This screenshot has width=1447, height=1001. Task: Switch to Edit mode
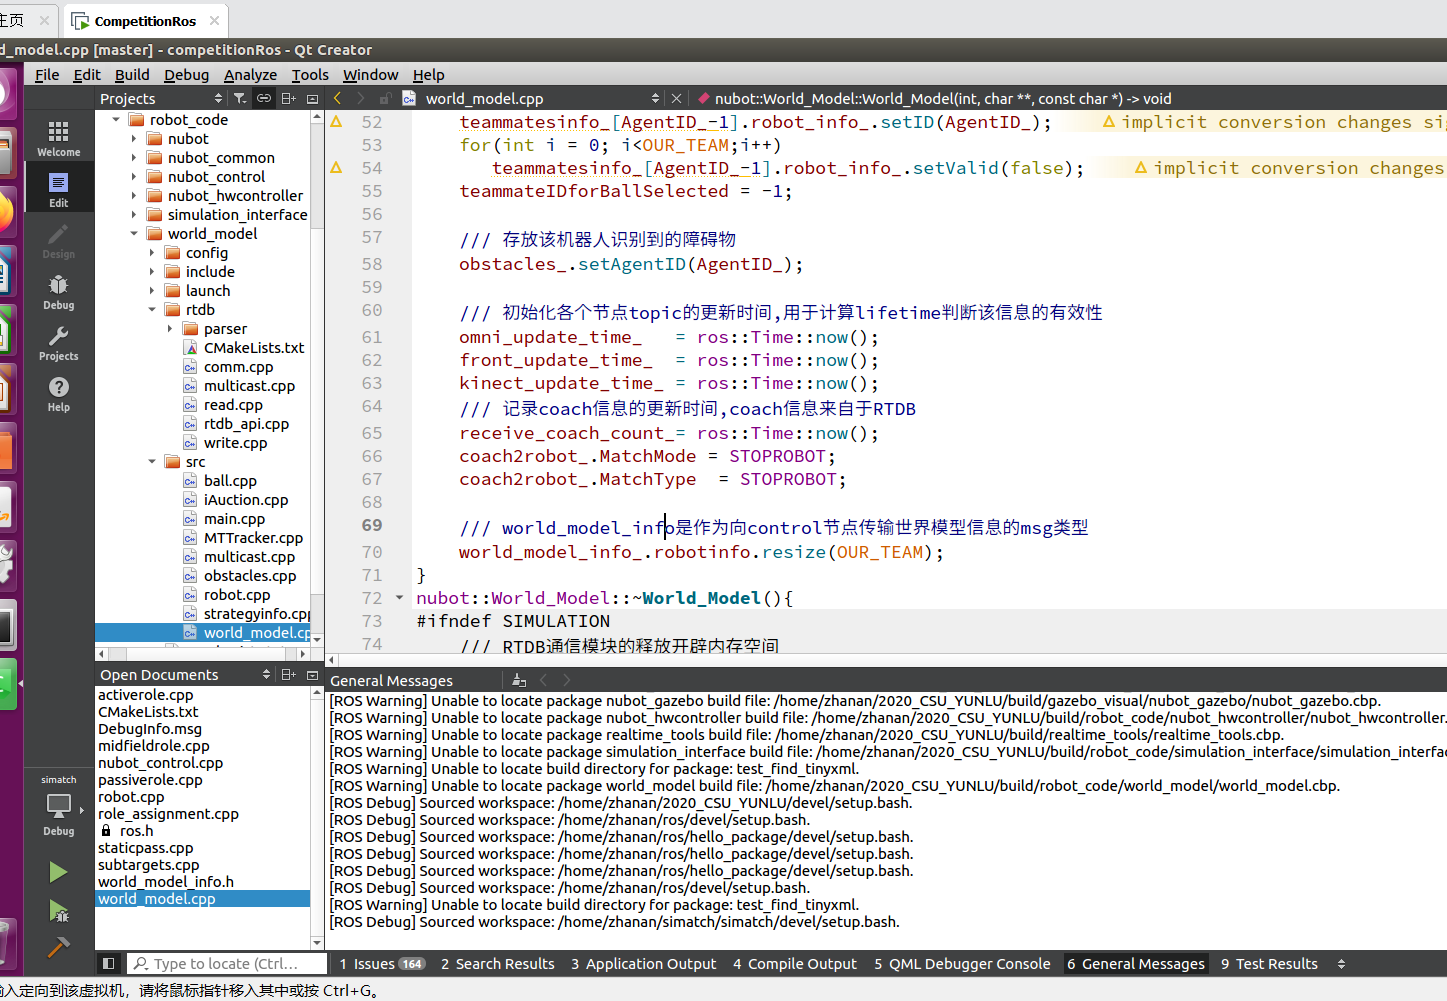click(x=58, y=189)
